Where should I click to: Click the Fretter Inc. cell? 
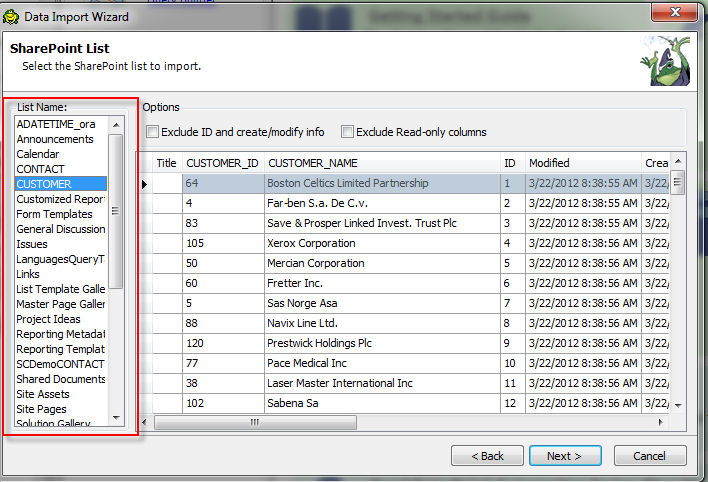[382, 283]
